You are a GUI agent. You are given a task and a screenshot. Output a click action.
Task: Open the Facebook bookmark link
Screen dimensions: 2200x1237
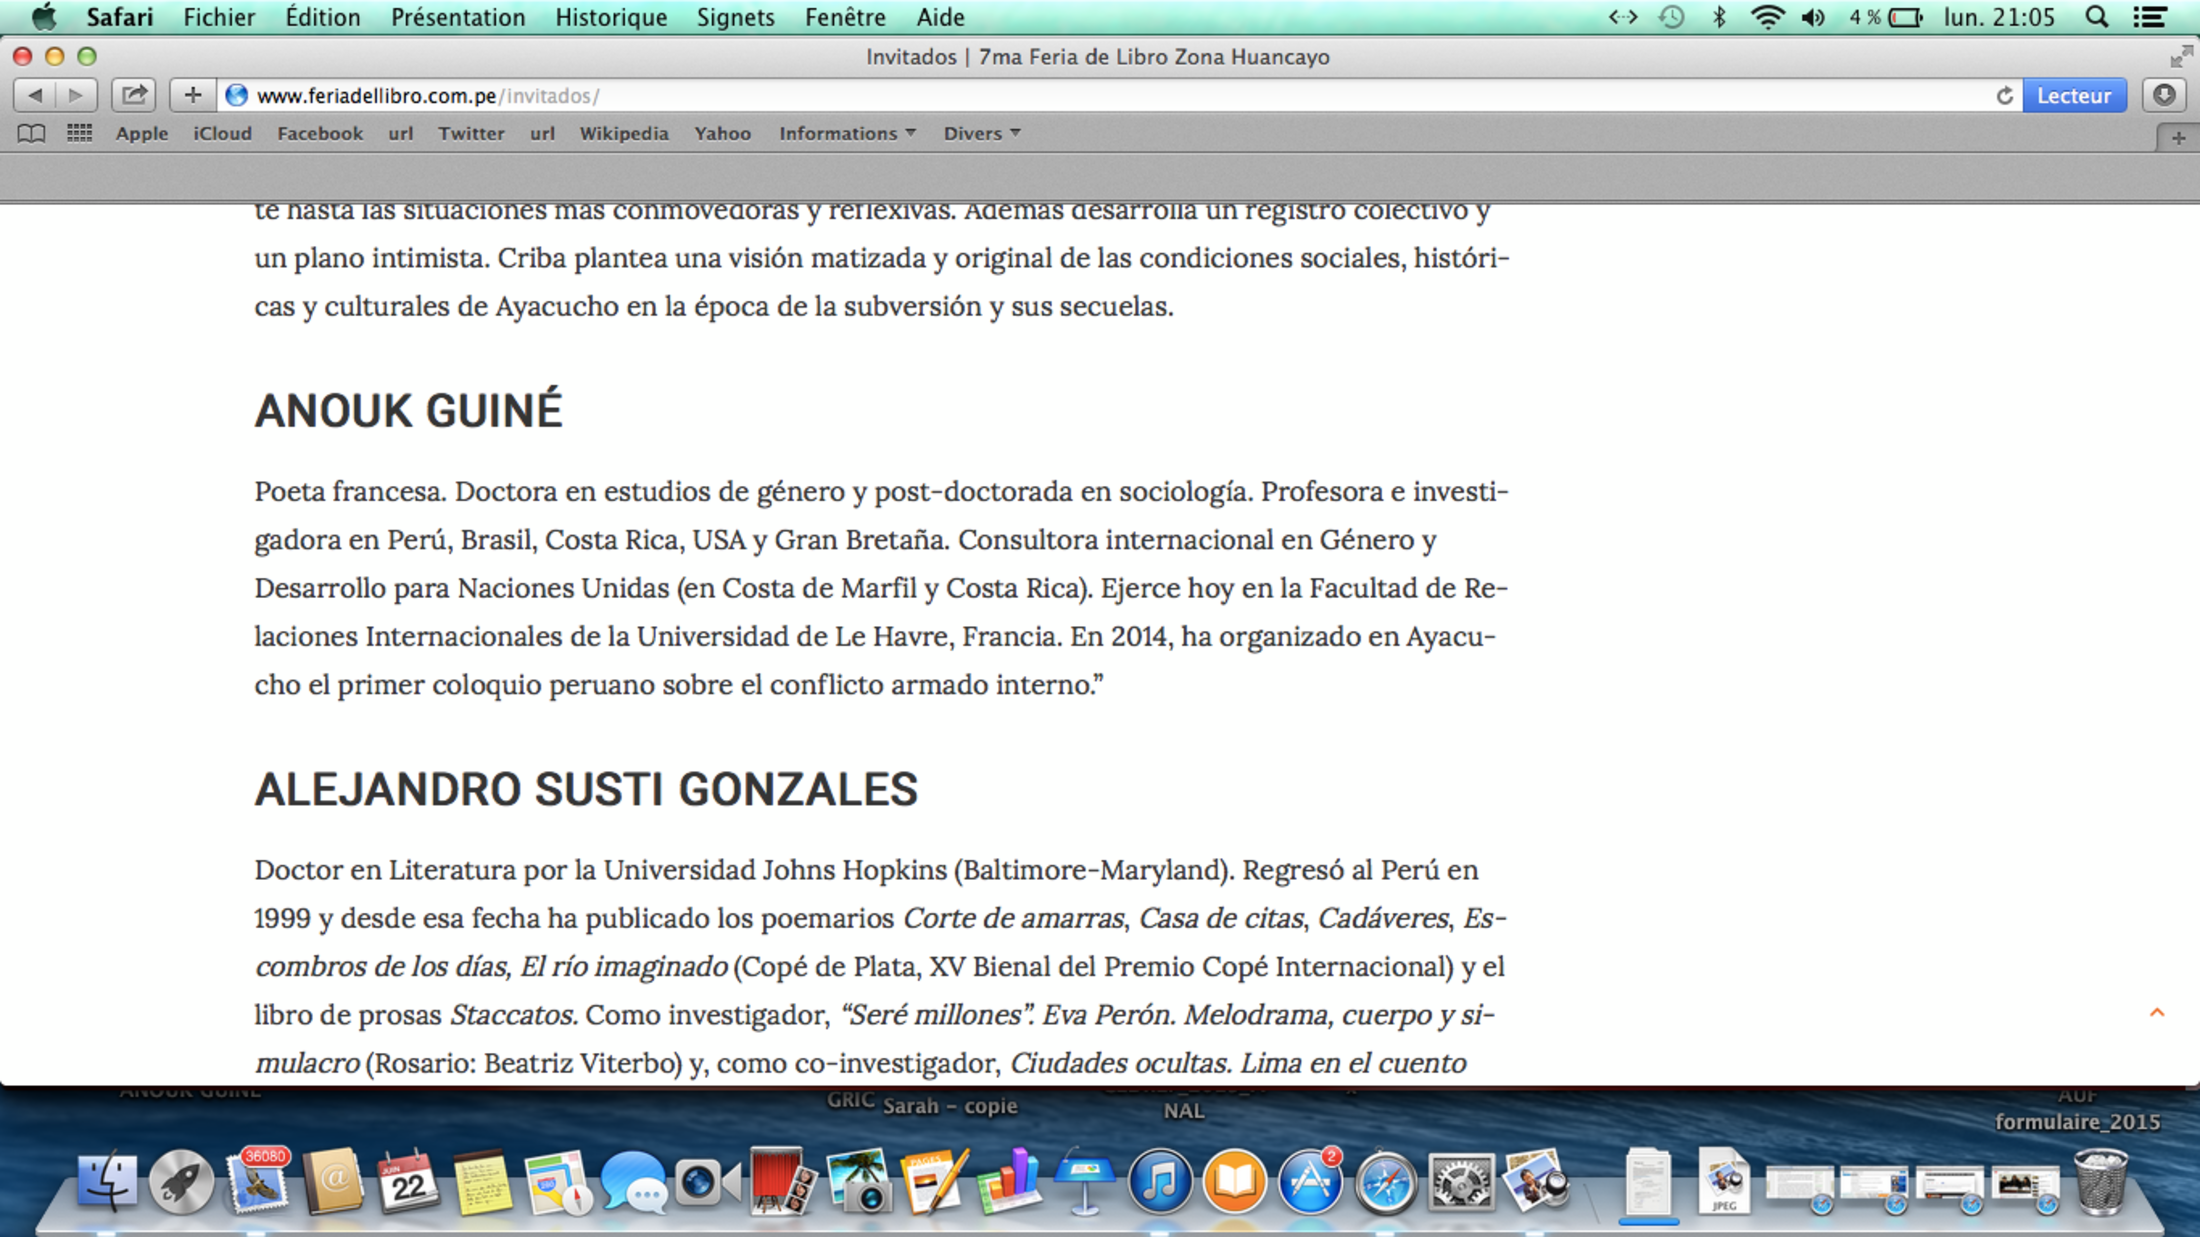coord(319,133)
